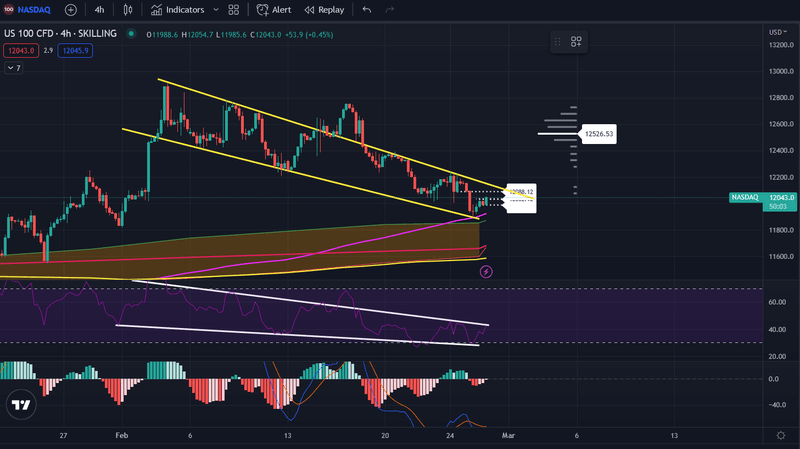
Task: Select the 12526.53 price label
Action: coord(599,134)
